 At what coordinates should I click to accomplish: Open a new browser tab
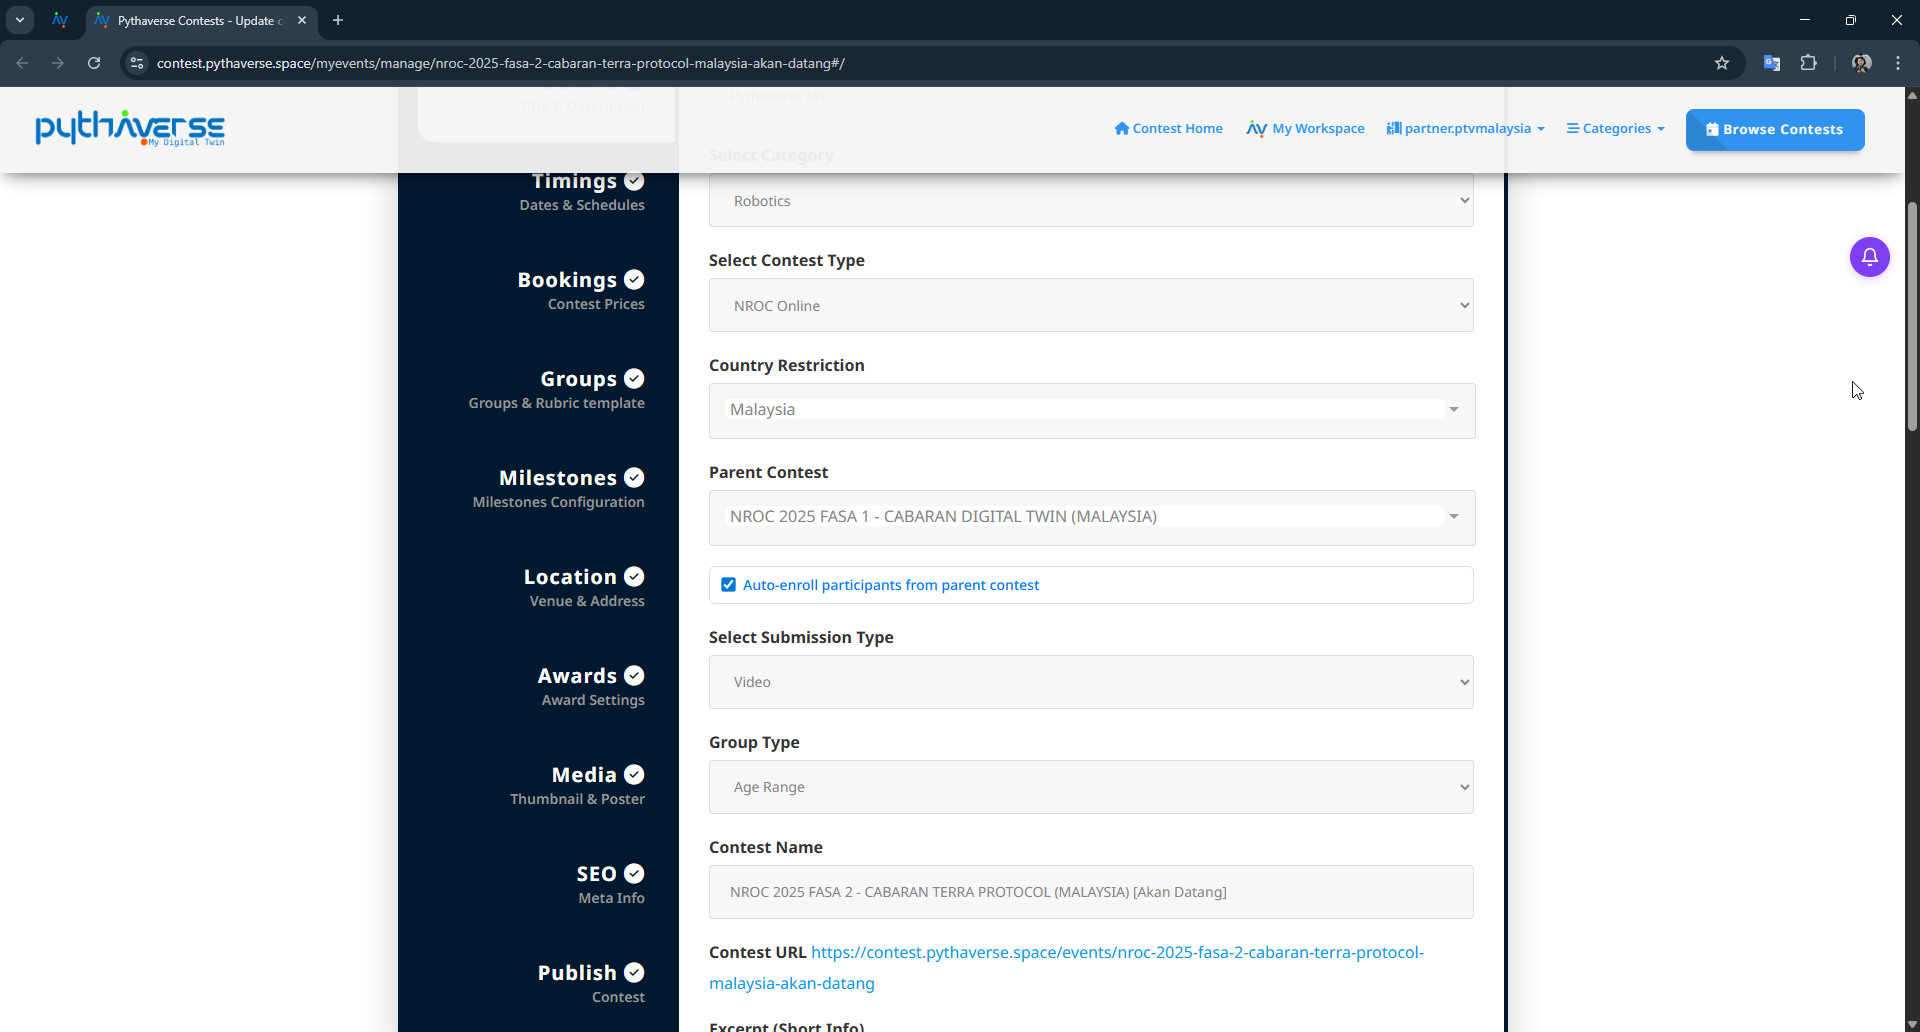(338, 20)
